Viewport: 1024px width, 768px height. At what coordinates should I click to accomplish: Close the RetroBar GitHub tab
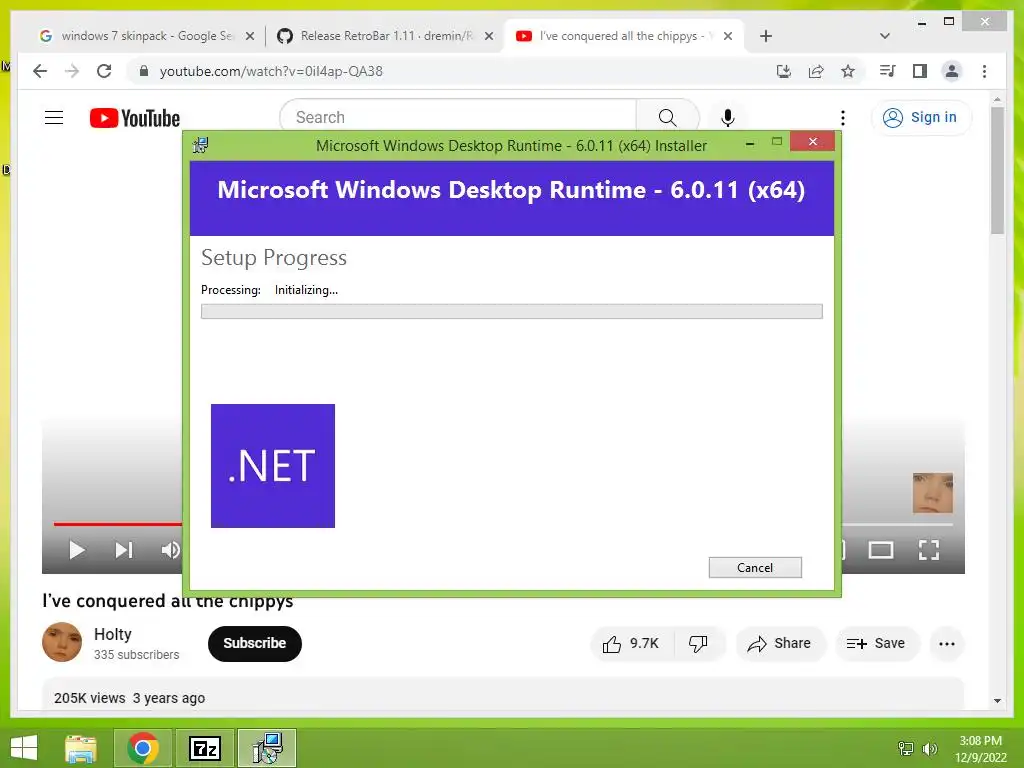point(488,36)
